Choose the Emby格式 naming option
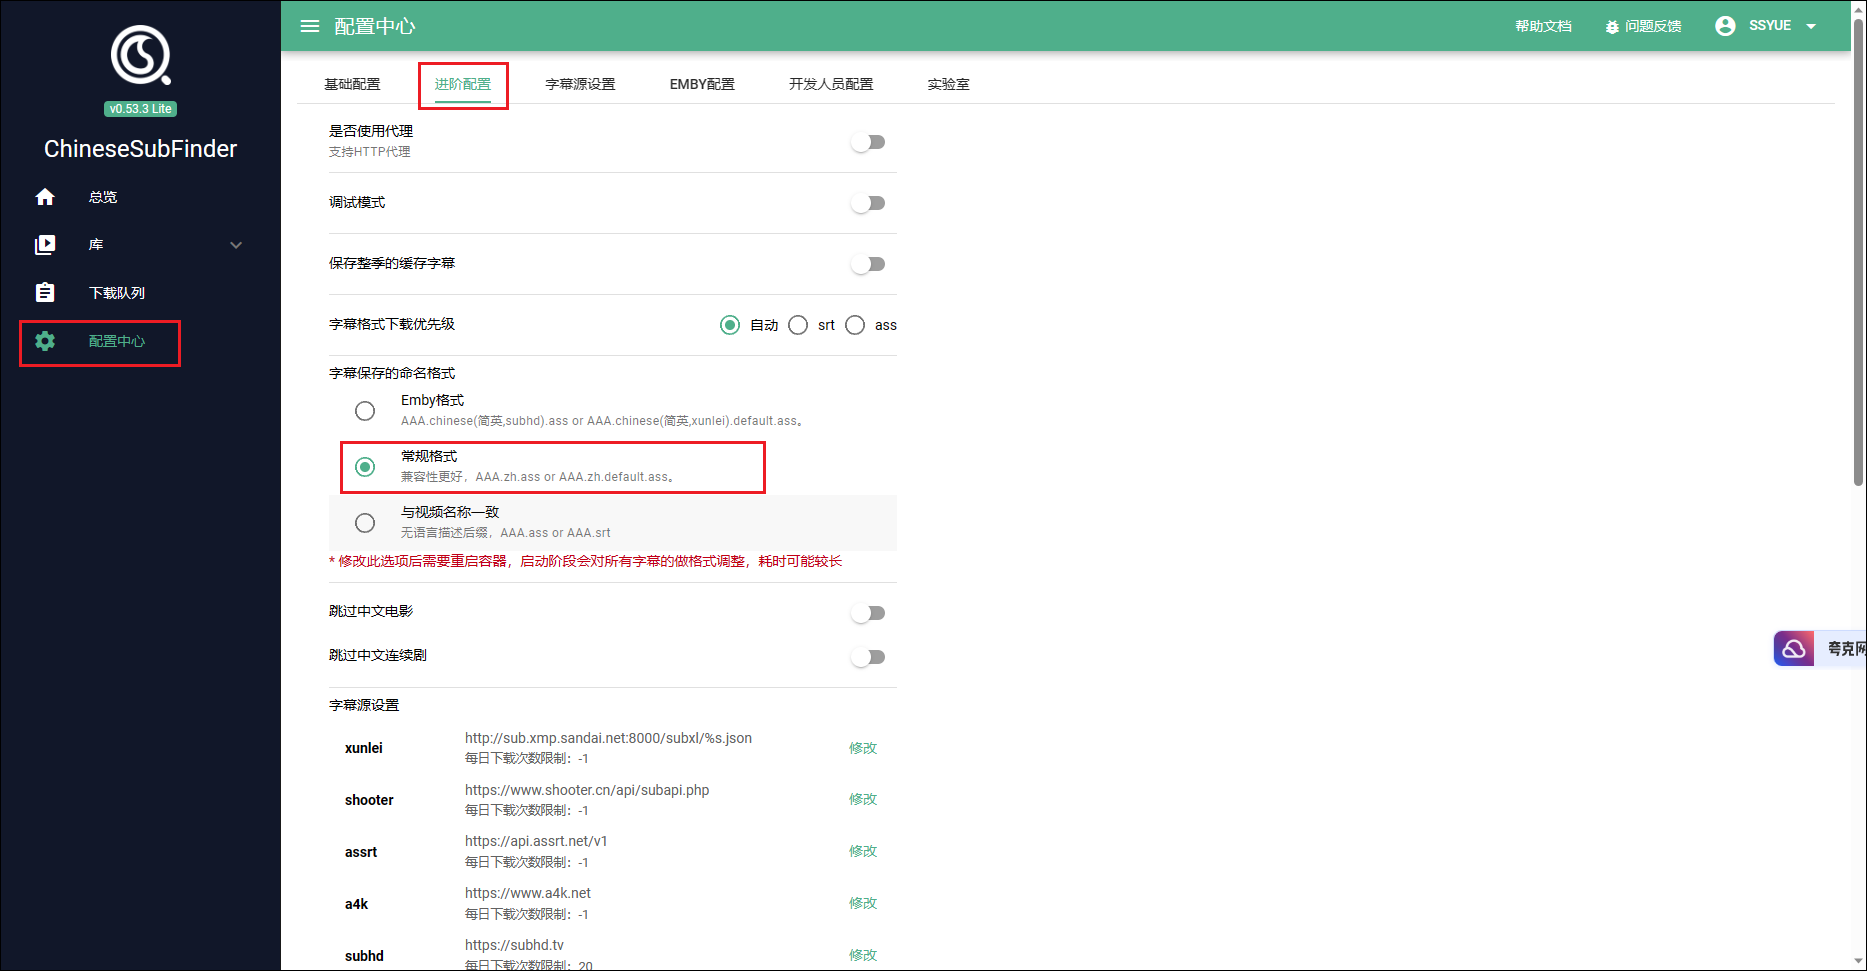The image size is (1867, 971). point(365,411)
